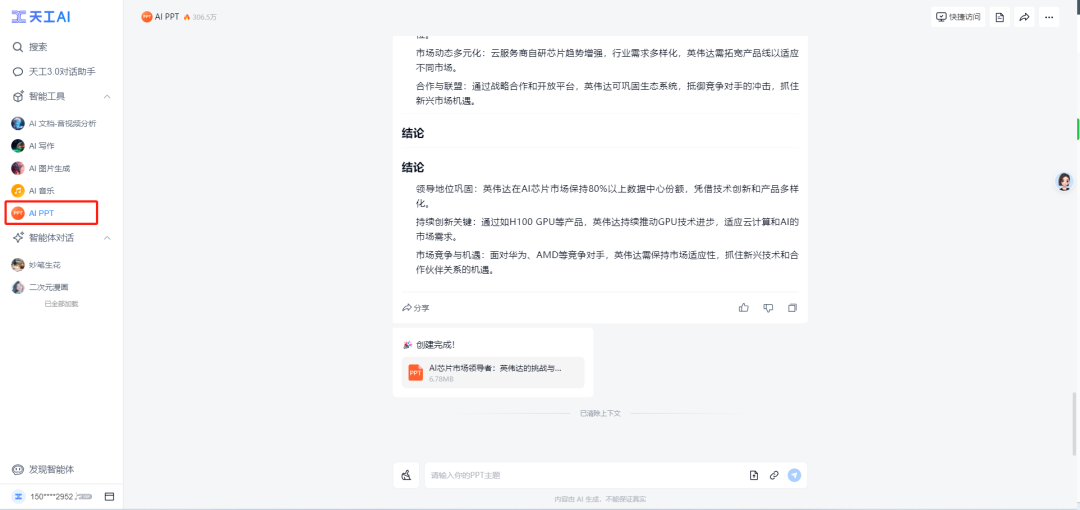Click the 分享 link below the response
Image resolution: width=1080 pixels, height=510 pixels.
tap(416, 308)
